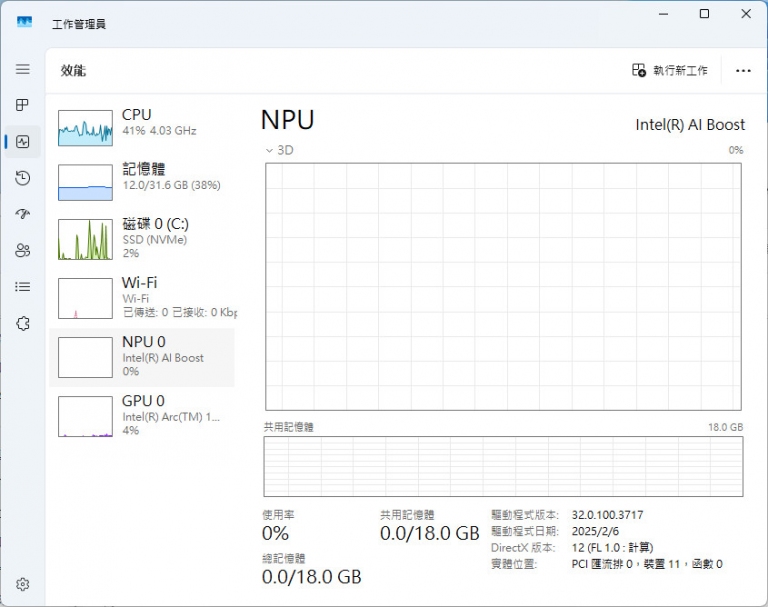Select NPU 0 performance item
The height and width of the screenshot is (607, 768).
tap(142, 357)
